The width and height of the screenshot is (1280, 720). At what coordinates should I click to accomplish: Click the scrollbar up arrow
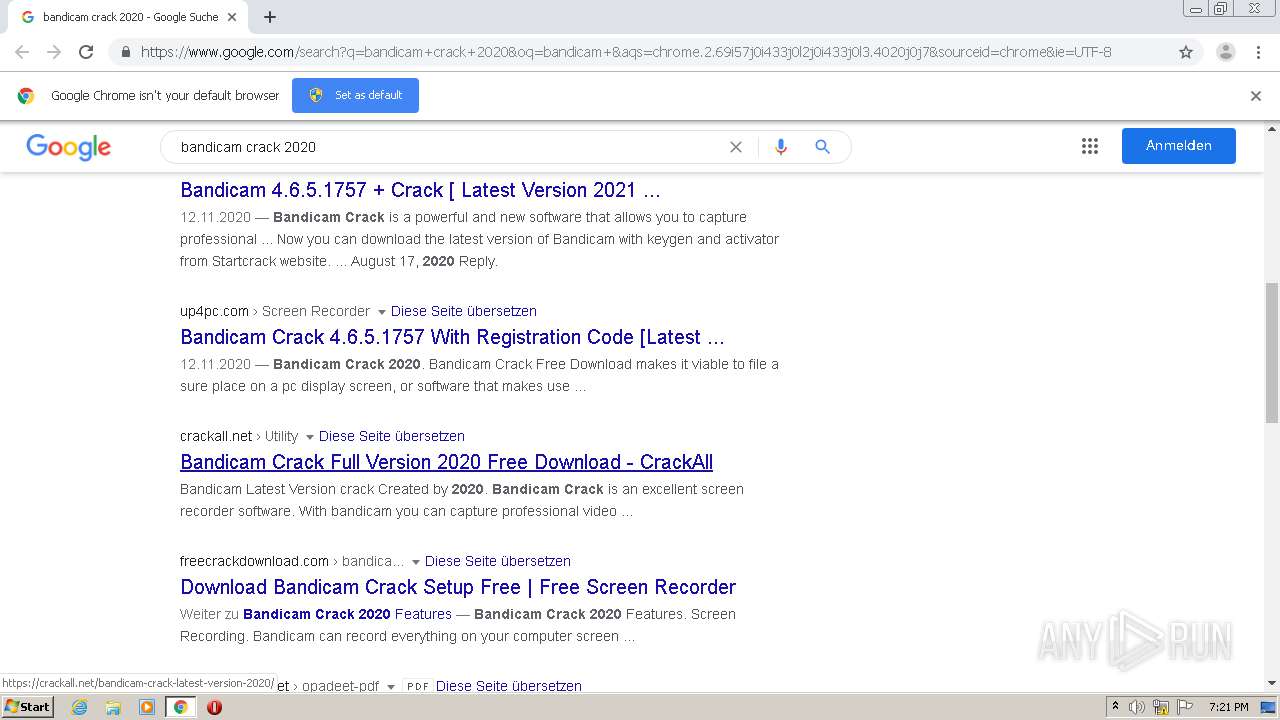coord(1272,129)
